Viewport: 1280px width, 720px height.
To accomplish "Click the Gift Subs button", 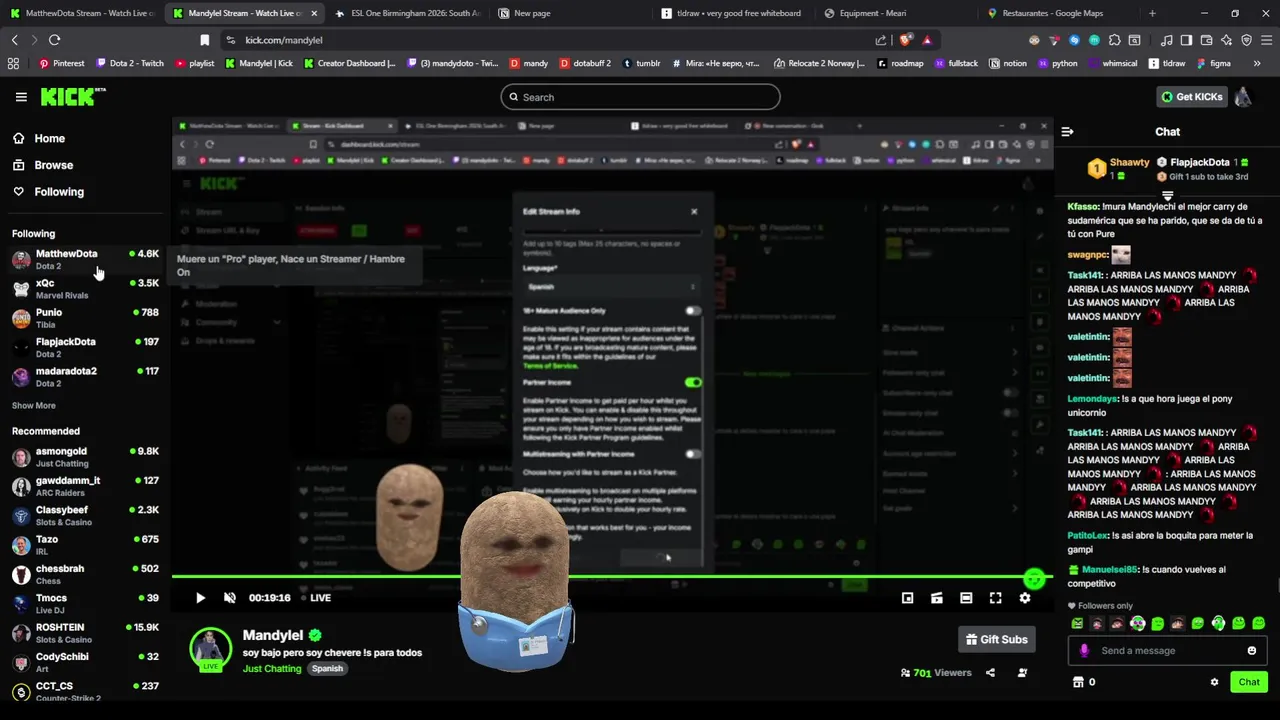I will pyautogui.click(x=996, y=640).
